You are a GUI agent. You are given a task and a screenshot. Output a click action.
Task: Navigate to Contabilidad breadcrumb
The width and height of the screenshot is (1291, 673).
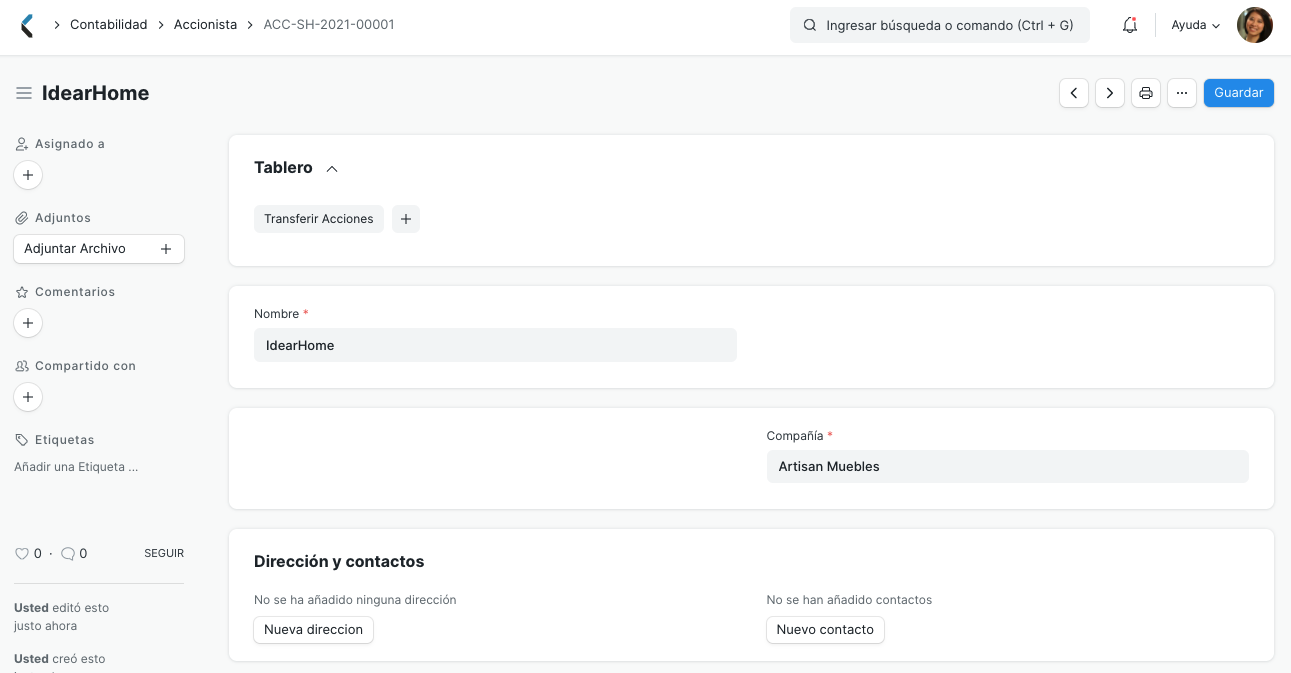[109, 24]
